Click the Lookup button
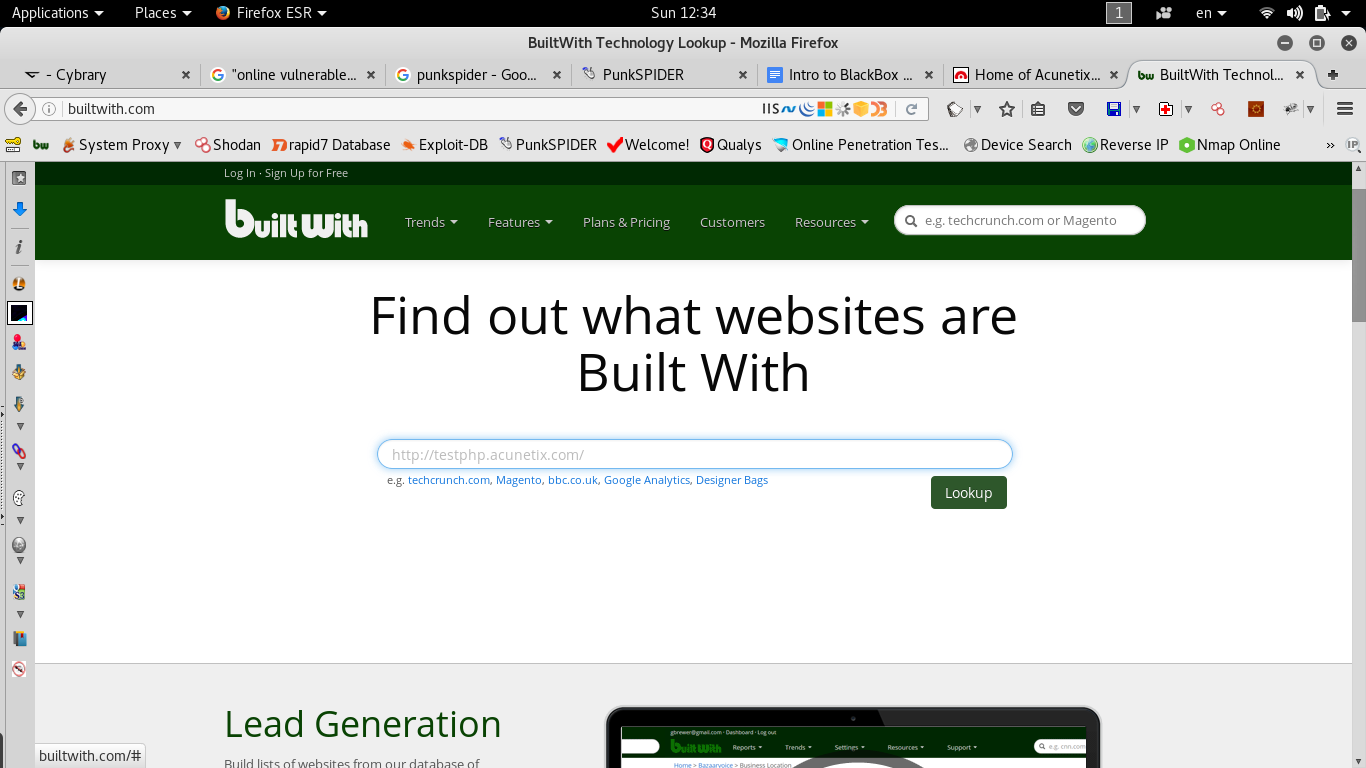The image size is (1366, 768). [968, 492]
